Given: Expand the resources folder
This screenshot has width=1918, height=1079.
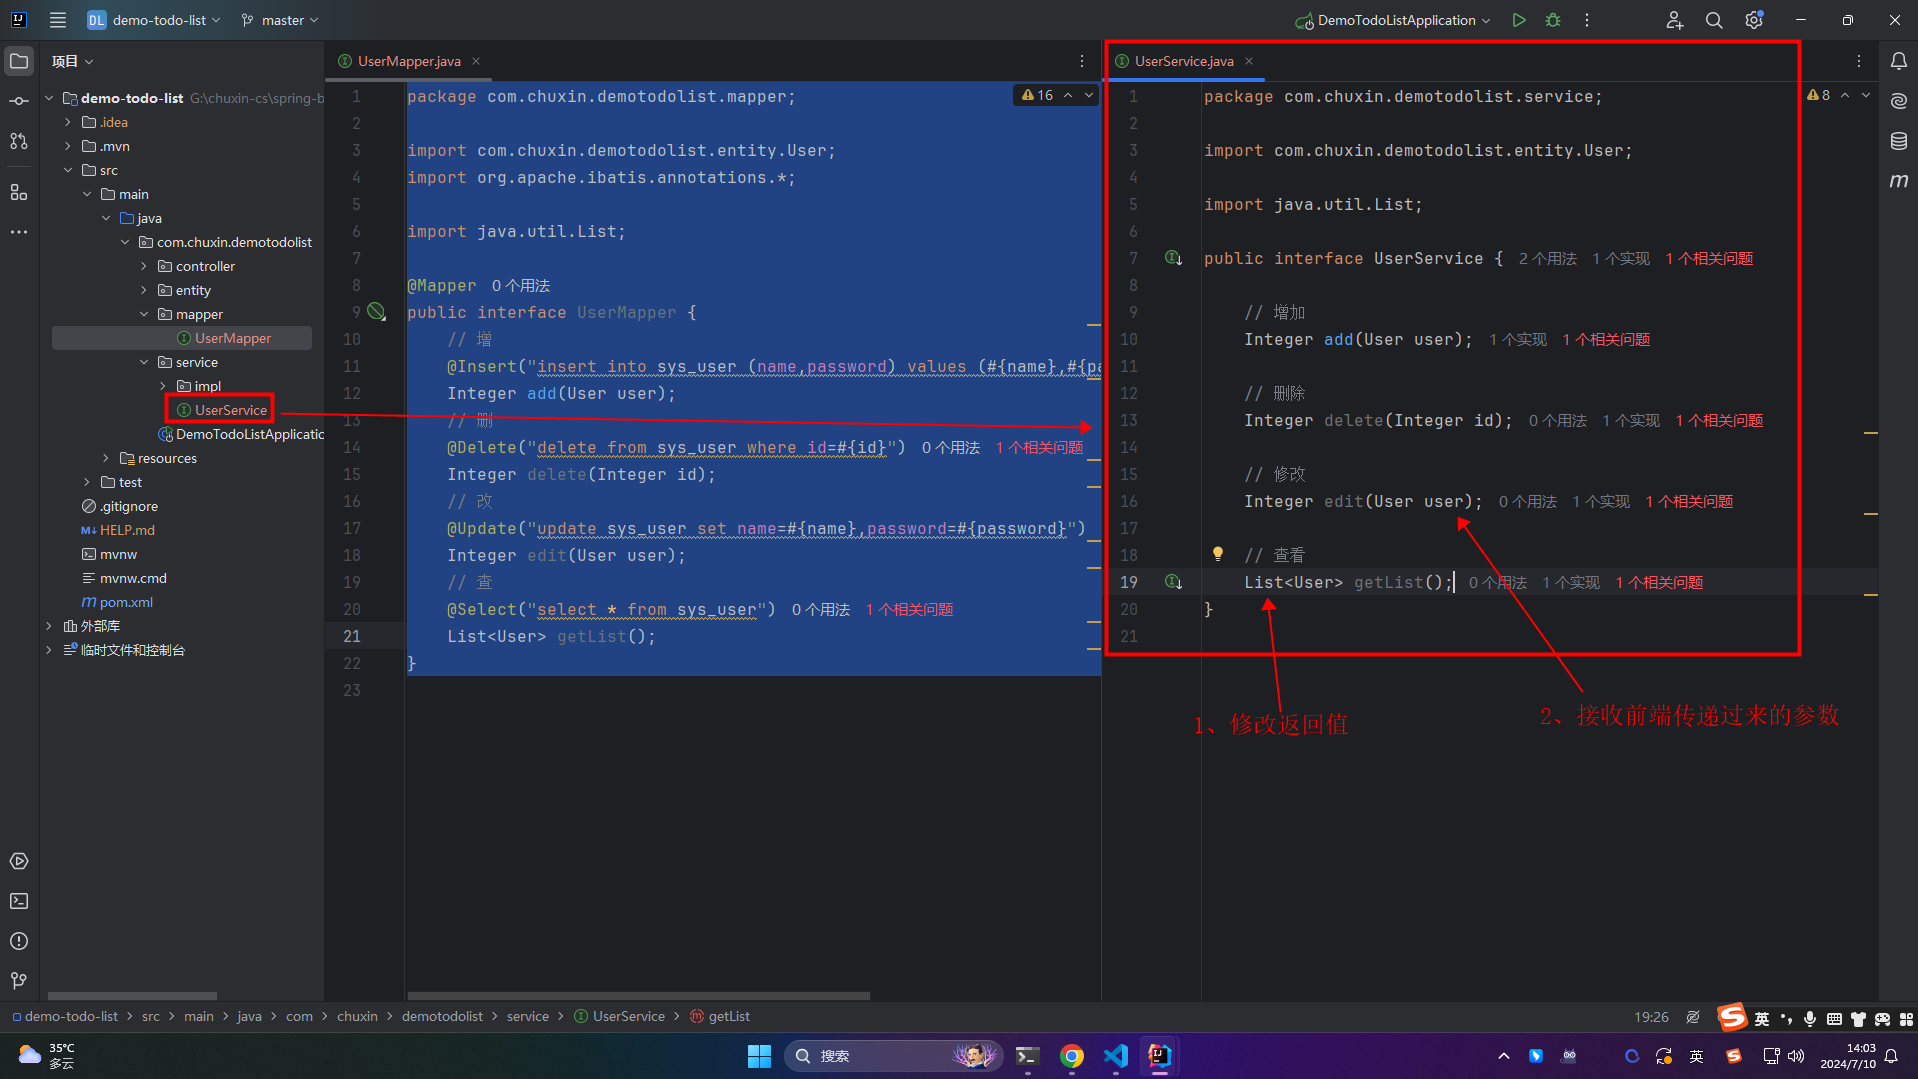Looking at the screenshot, I should point(106,458).
